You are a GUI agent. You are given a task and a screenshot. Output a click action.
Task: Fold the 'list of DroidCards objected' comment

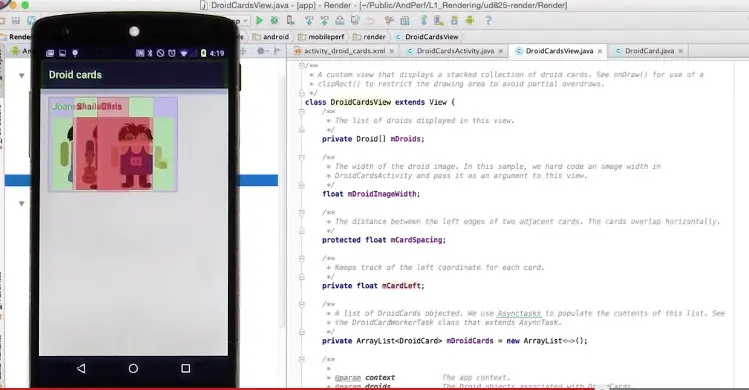[x=301, y=304]
